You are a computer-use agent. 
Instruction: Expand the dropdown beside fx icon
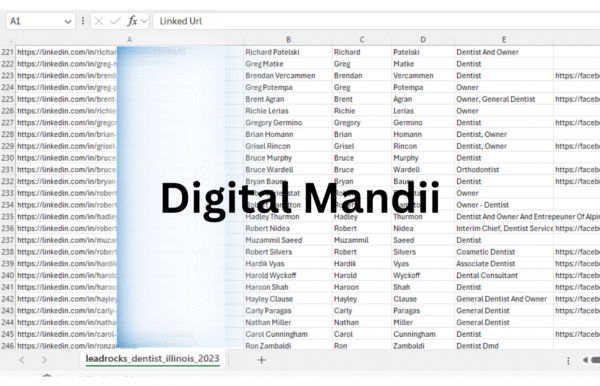point(144,21)
